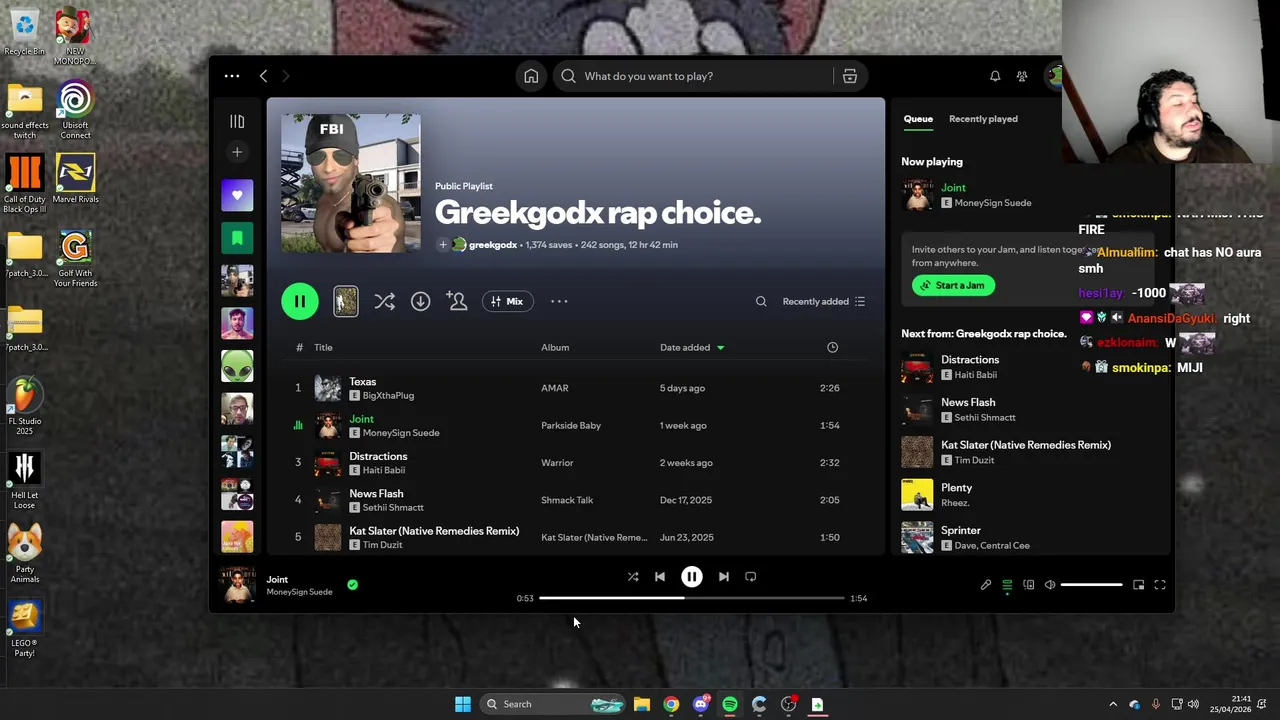Toggle playlist shuffle next to preview thumbnail
The height and width of the screenshot is (720, 1280).
tap(384, 301)
